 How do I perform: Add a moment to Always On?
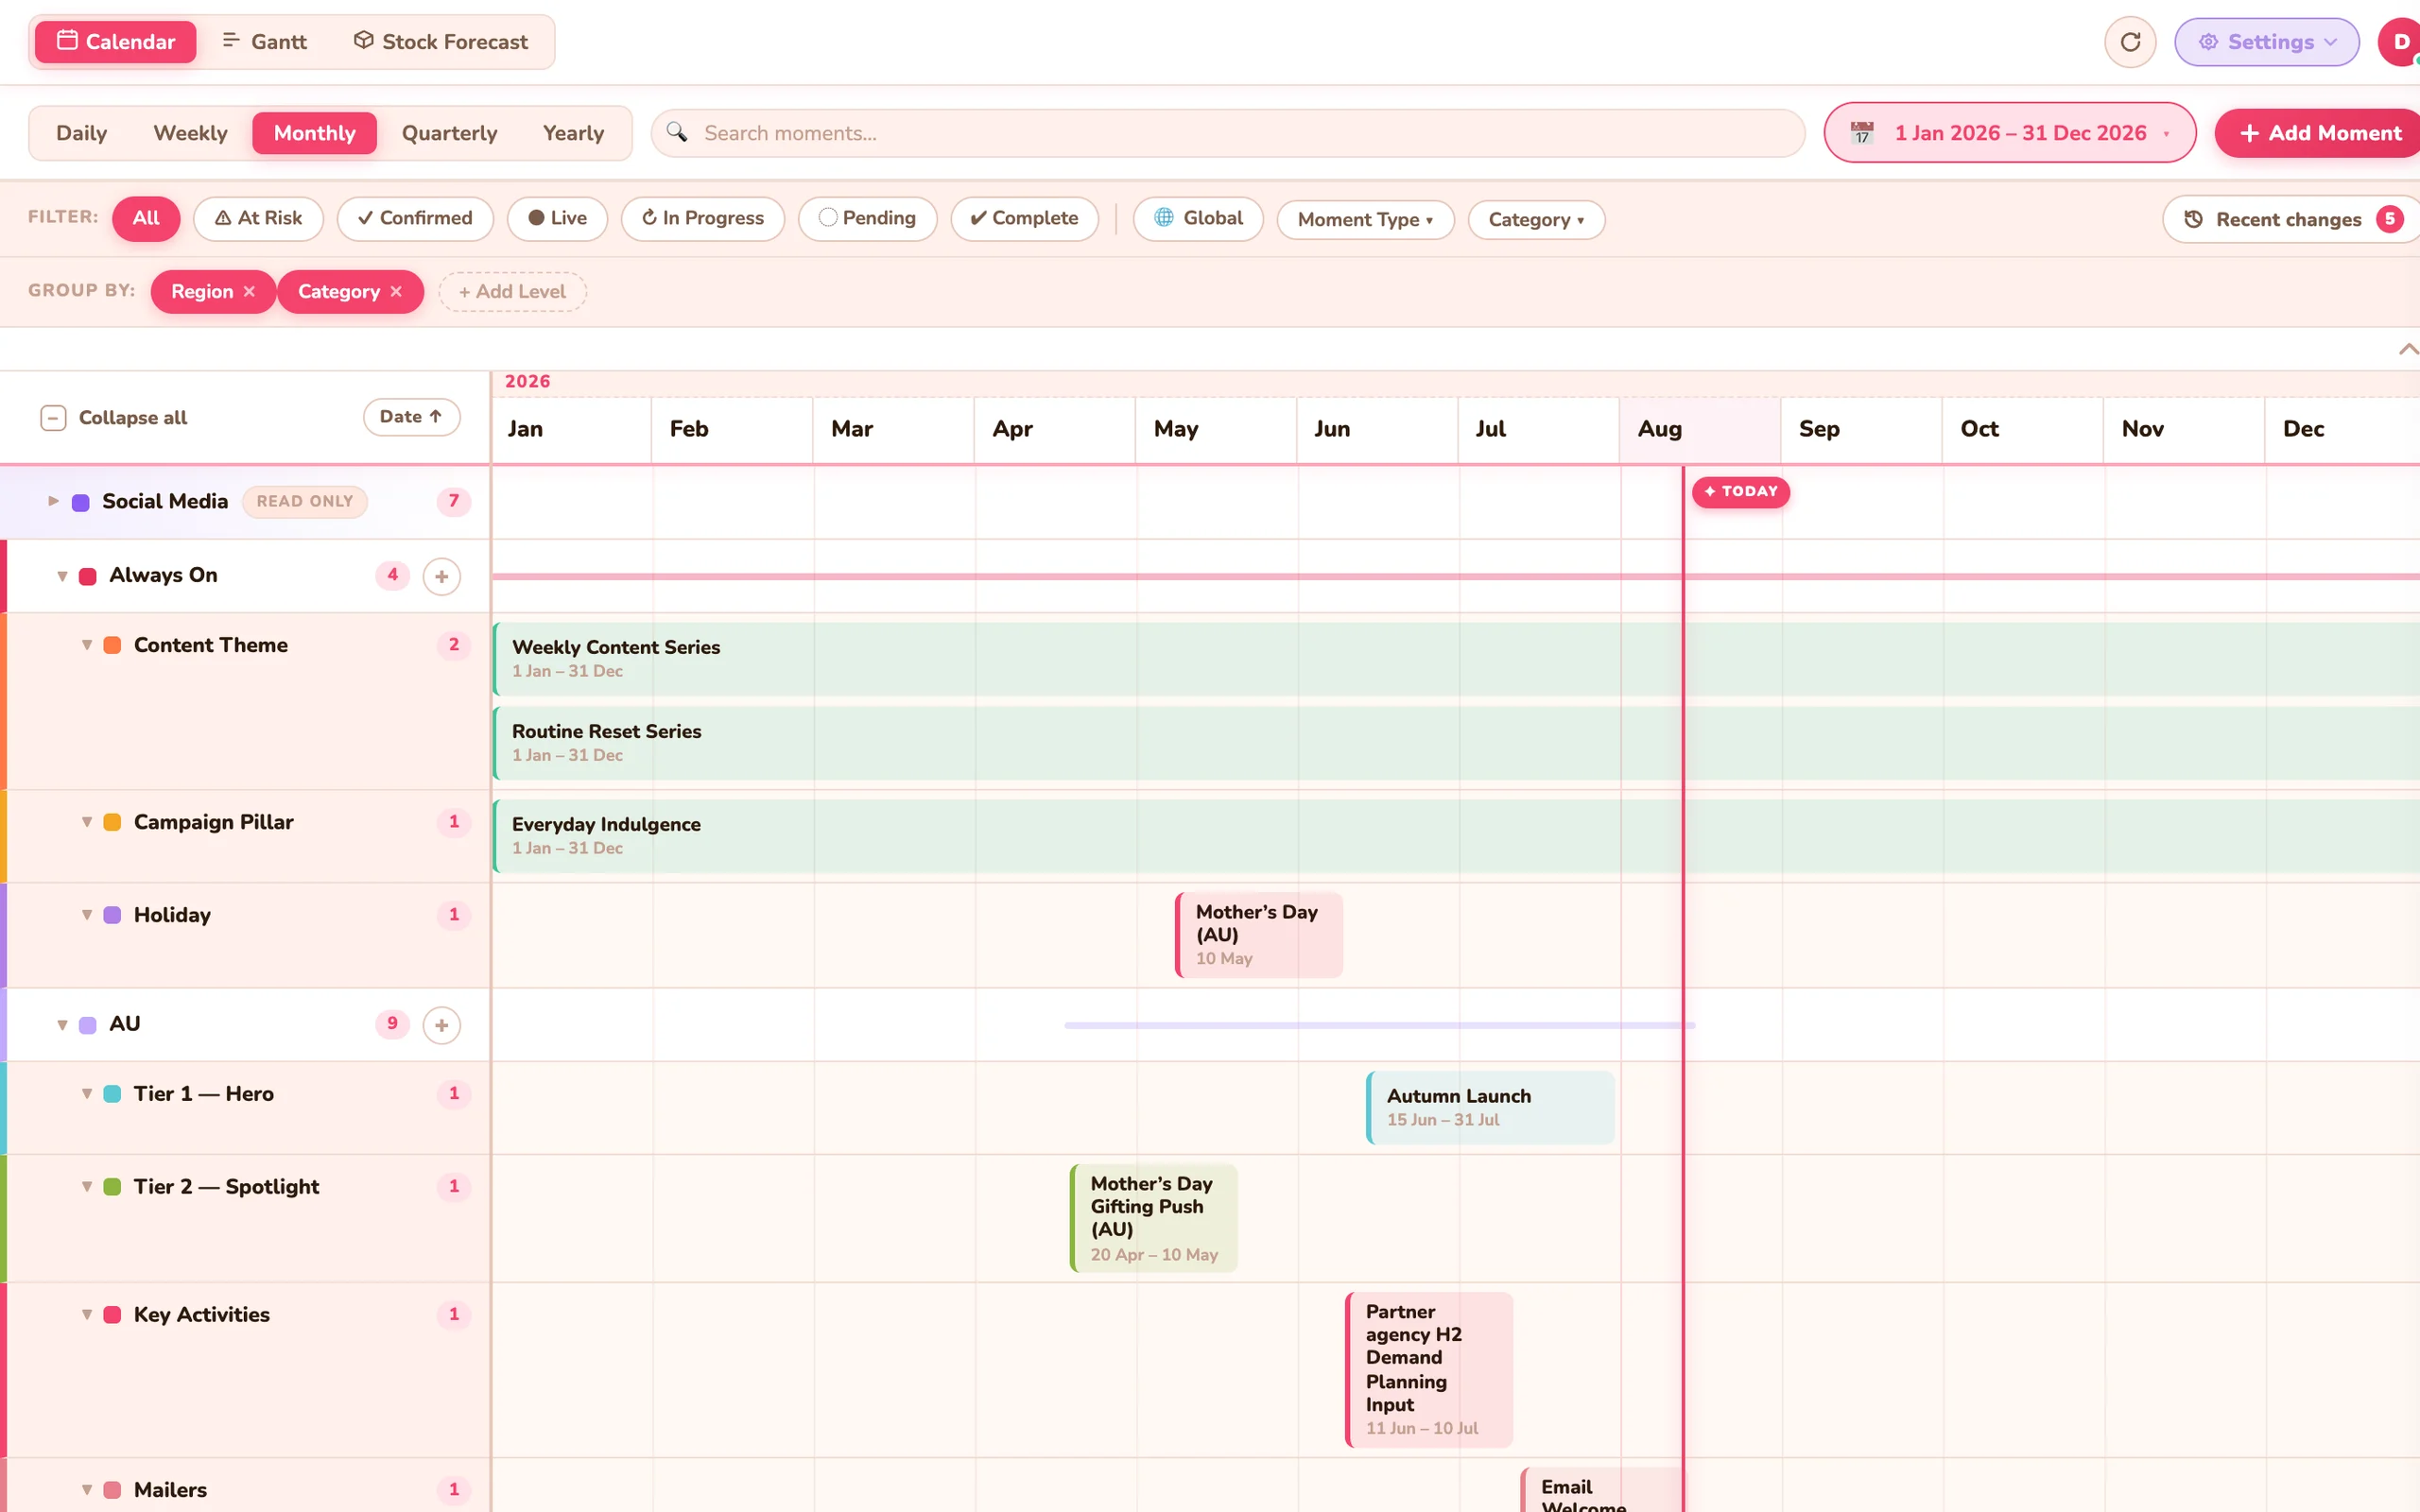coord(441,576)
